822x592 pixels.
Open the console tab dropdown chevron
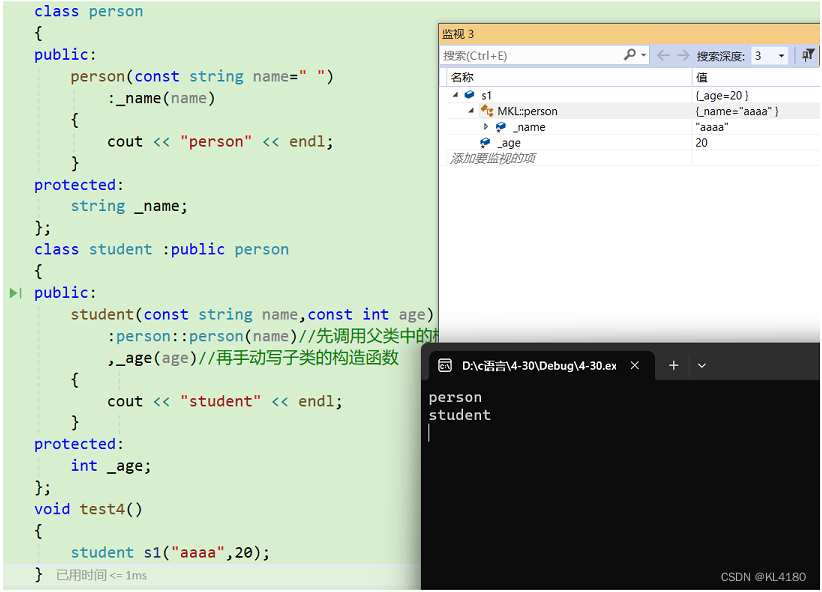coord(702,366)
